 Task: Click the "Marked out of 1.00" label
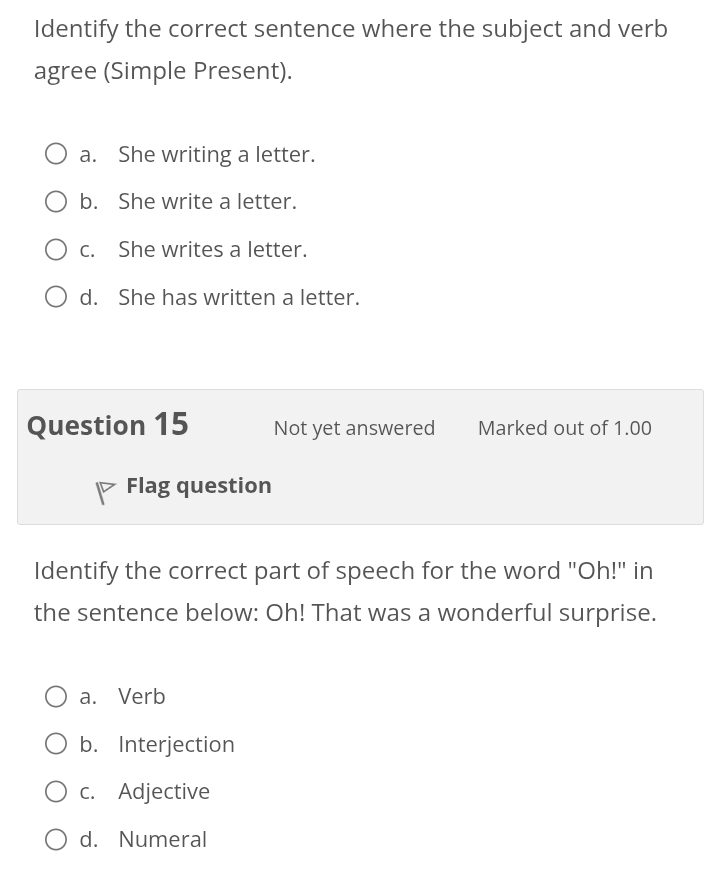(564, 428)
